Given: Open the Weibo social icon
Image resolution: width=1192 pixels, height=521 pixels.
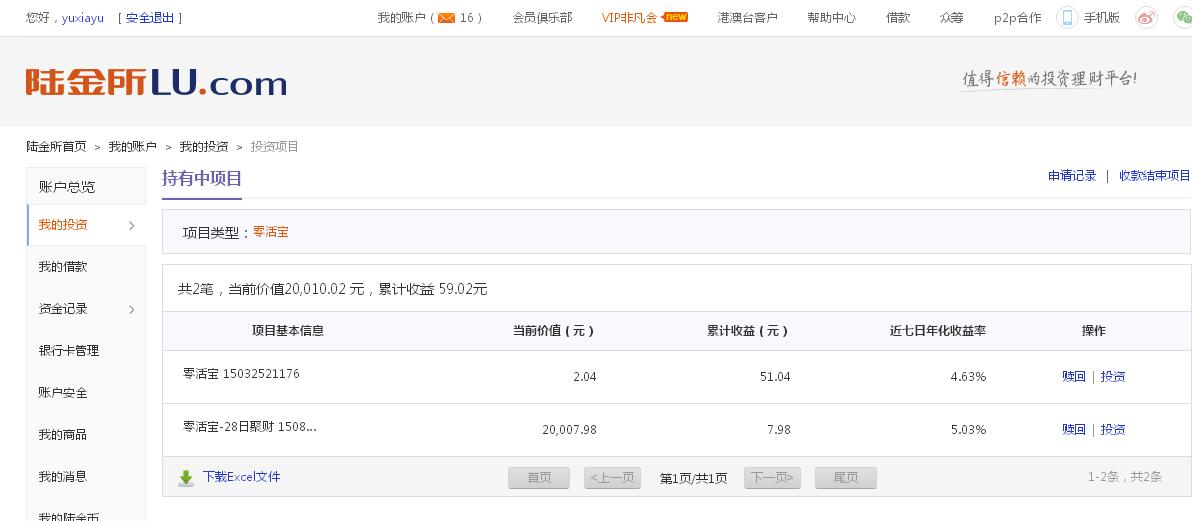Looking at the screenshot, I should tap(1146, 17).
